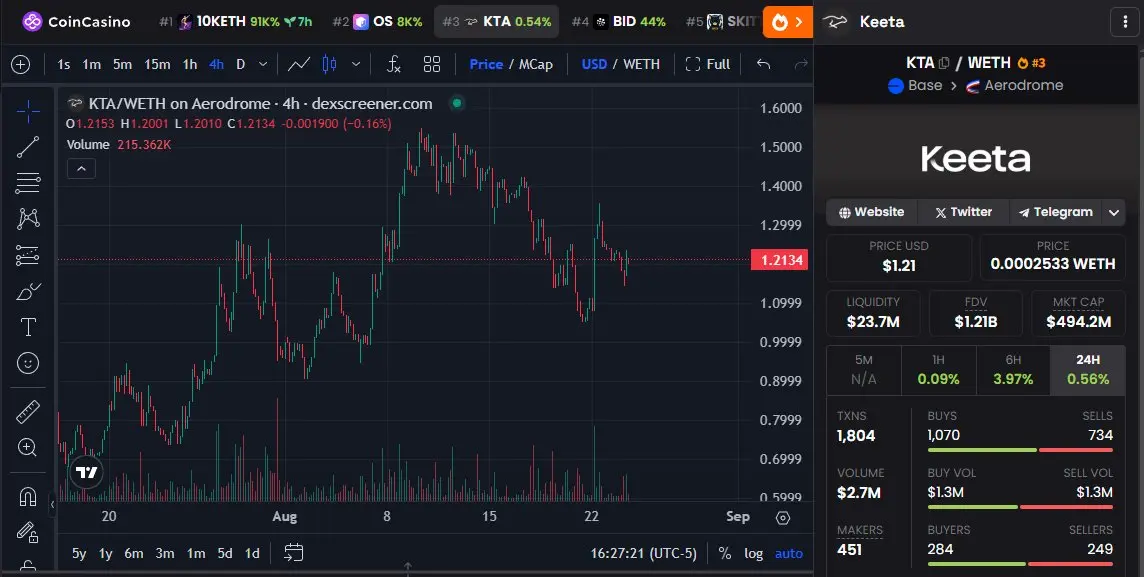The width and height of the screenshot is (1144, 577).
Task: Open chart settings gear icon
Action: [783, 518]
